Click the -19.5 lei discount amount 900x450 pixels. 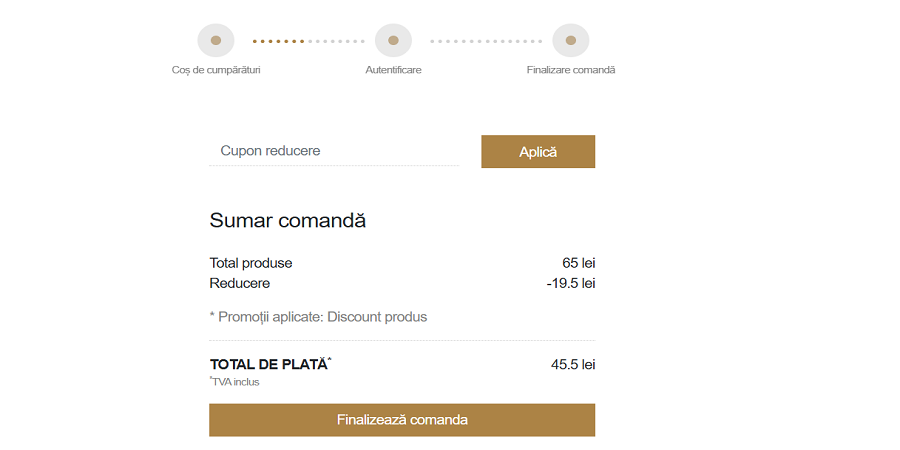pyautogui.click(x=570, y=283)
